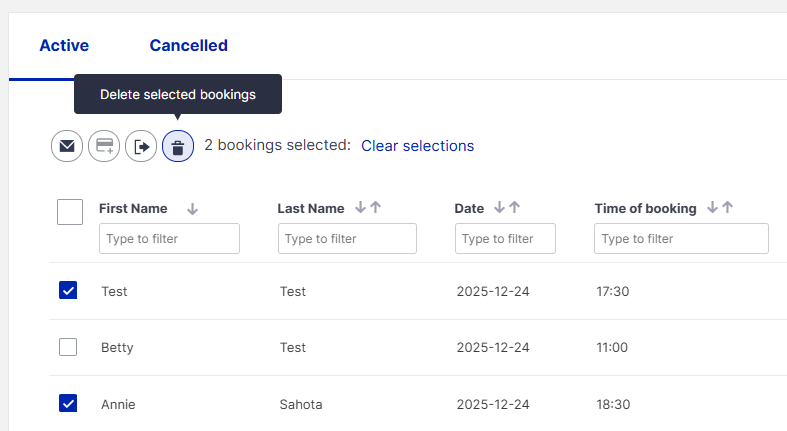Open the Active tab
787x431 pixels.
click(x=64, y=45)
